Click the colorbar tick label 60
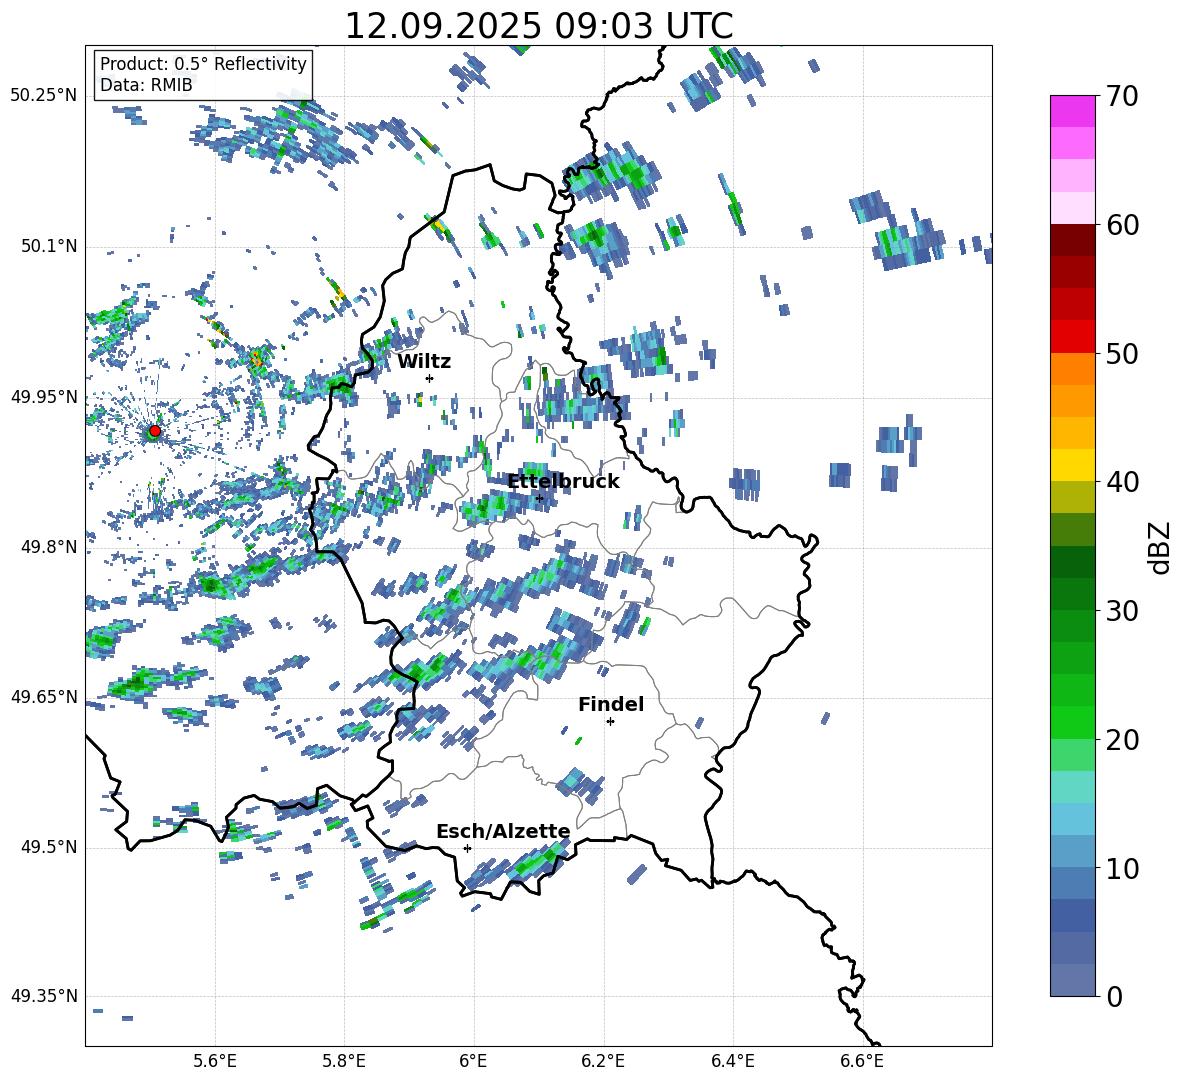 1122,225
